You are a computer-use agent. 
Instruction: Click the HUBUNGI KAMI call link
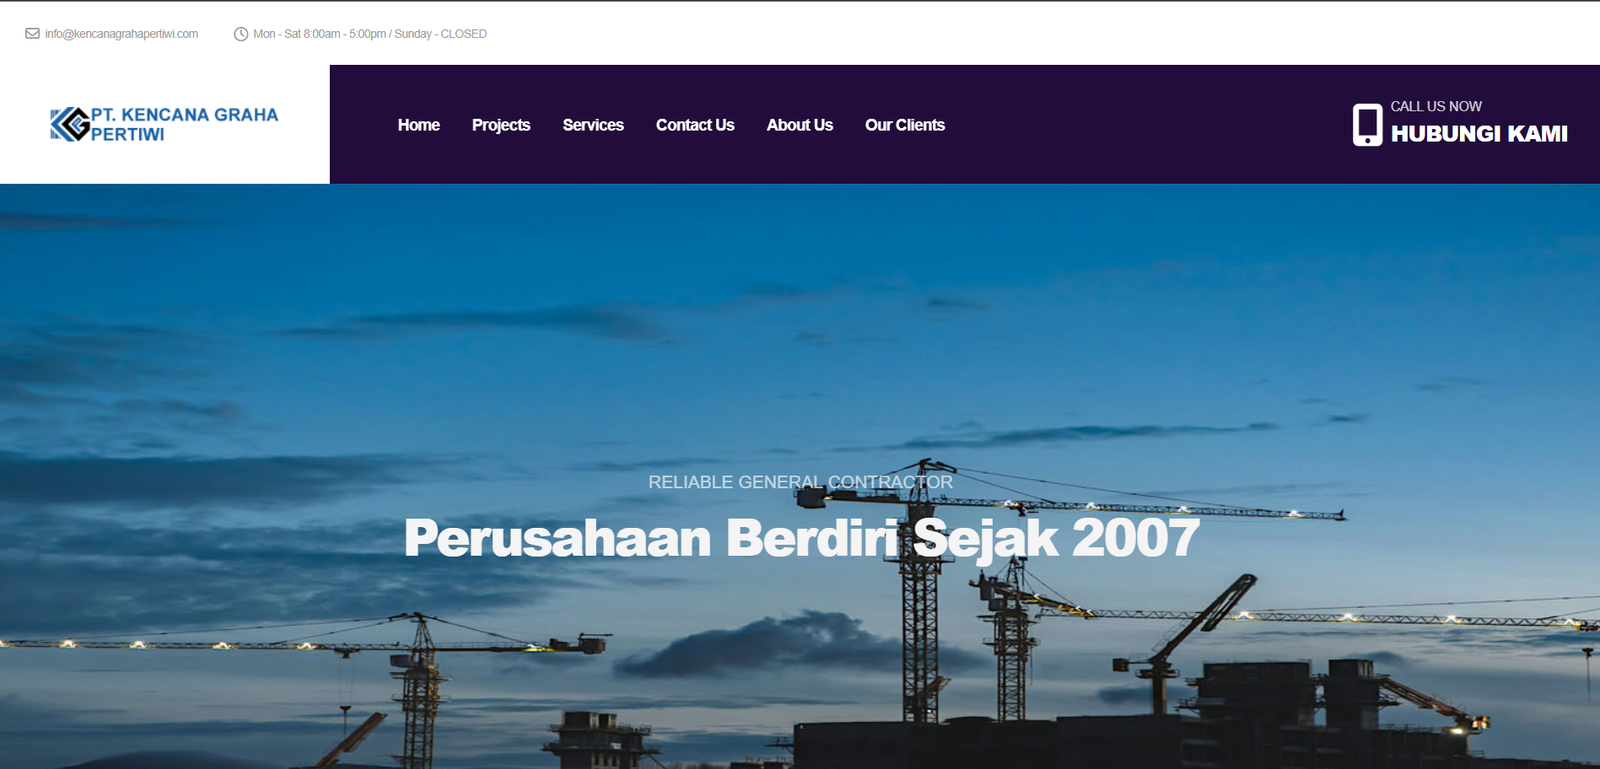(1479, 134)
